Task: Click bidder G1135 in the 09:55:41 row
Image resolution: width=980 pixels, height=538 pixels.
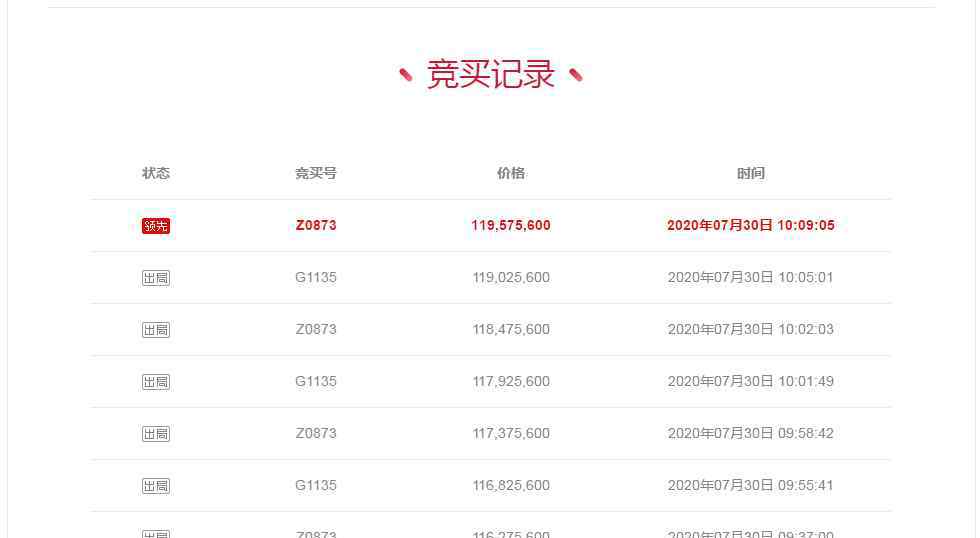Action: (316, 485)
